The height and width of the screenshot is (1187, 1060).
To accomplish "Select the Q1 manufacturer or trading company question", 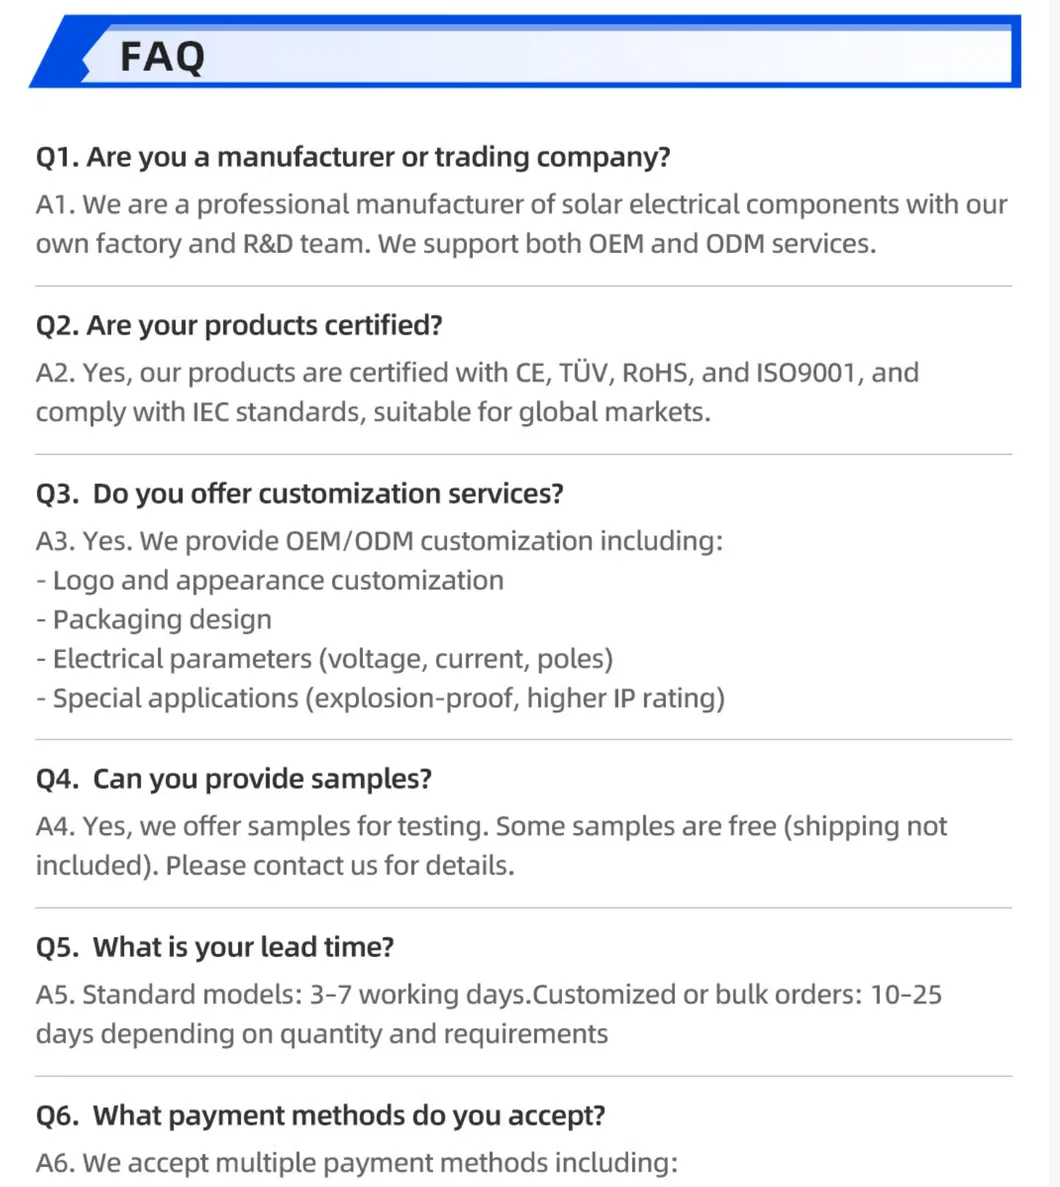I will pyautogui.click(x=352, y=157).
